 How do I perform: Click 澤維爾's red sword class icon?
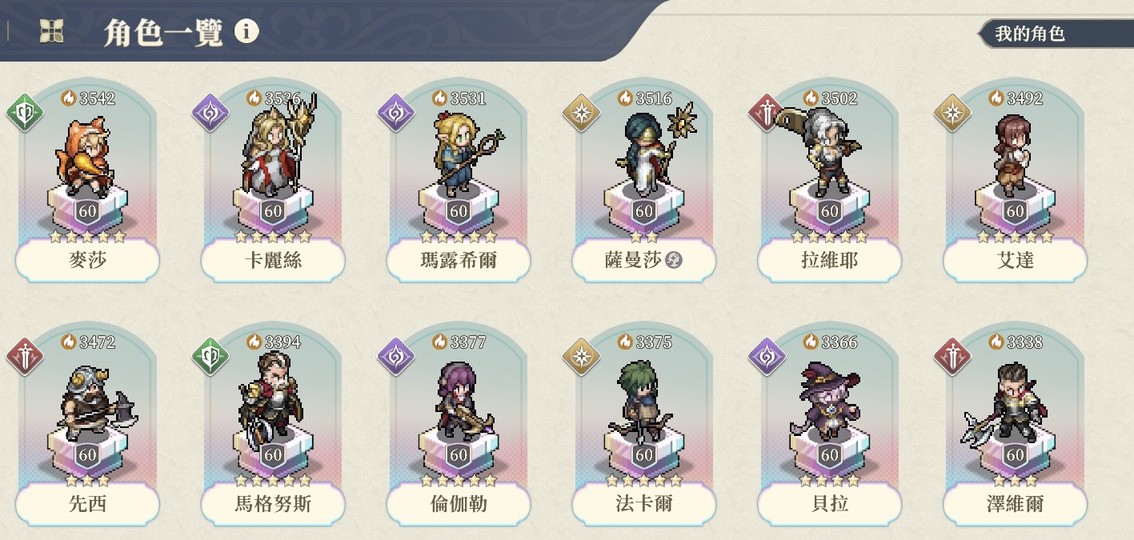pos(952,356)
